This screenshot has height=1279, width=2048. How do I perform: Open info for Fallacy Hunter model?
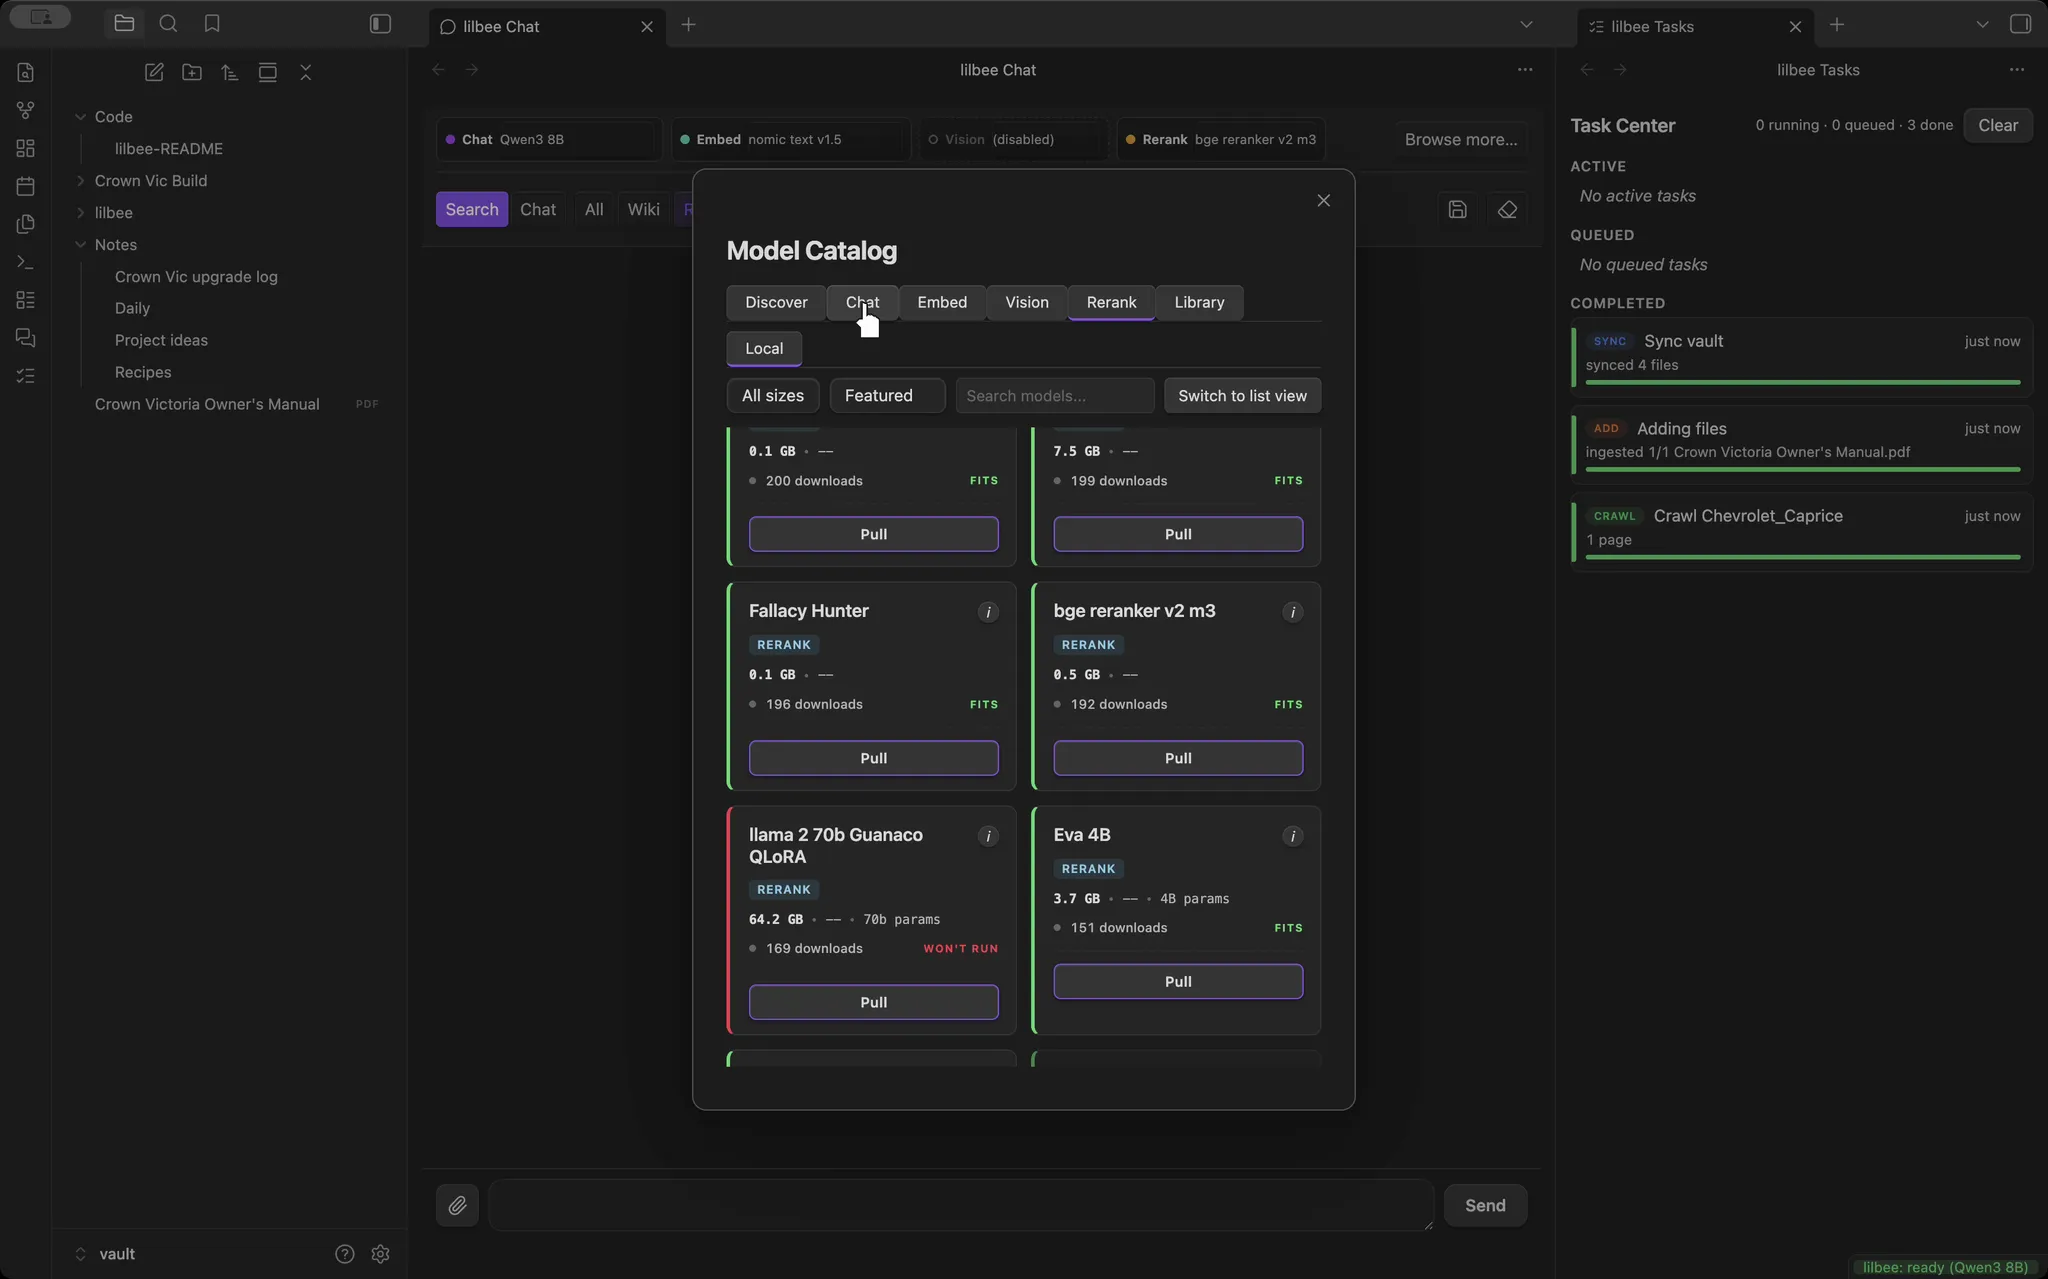click(988, 612)
